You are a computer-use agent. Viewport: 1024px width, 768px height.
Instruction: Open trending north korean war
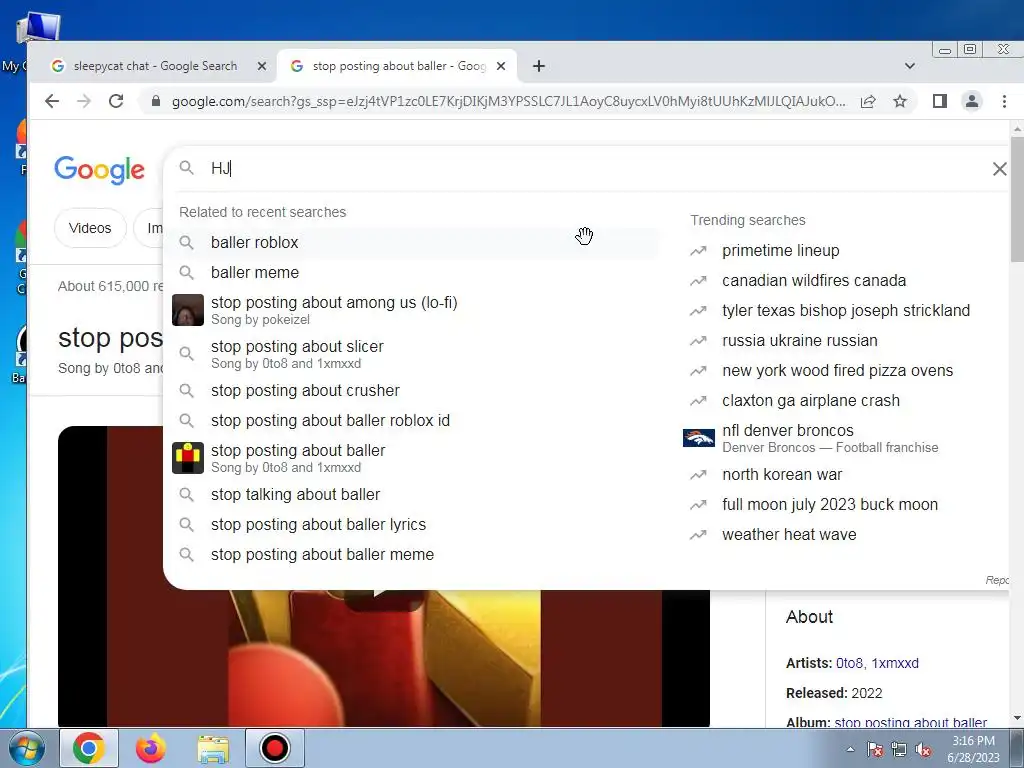point(782,475)
